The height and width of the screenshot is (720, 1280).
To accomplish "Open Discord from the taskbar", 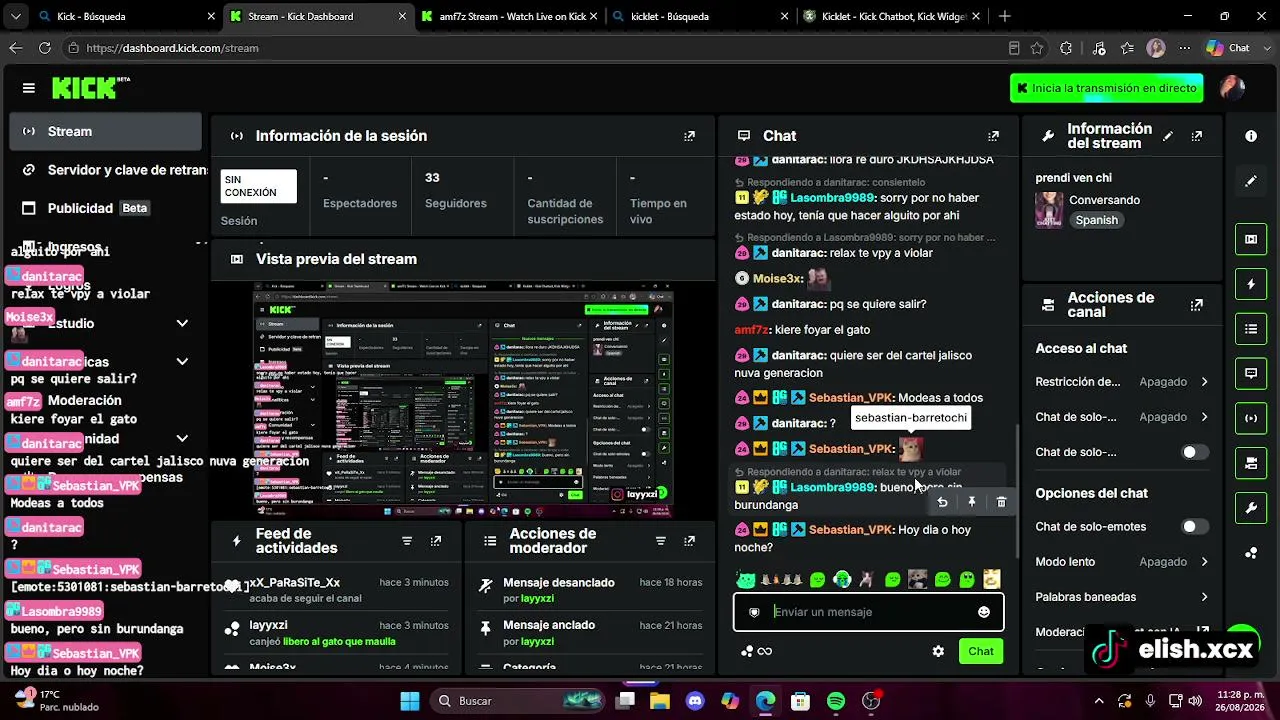I will tap(695, 701).
